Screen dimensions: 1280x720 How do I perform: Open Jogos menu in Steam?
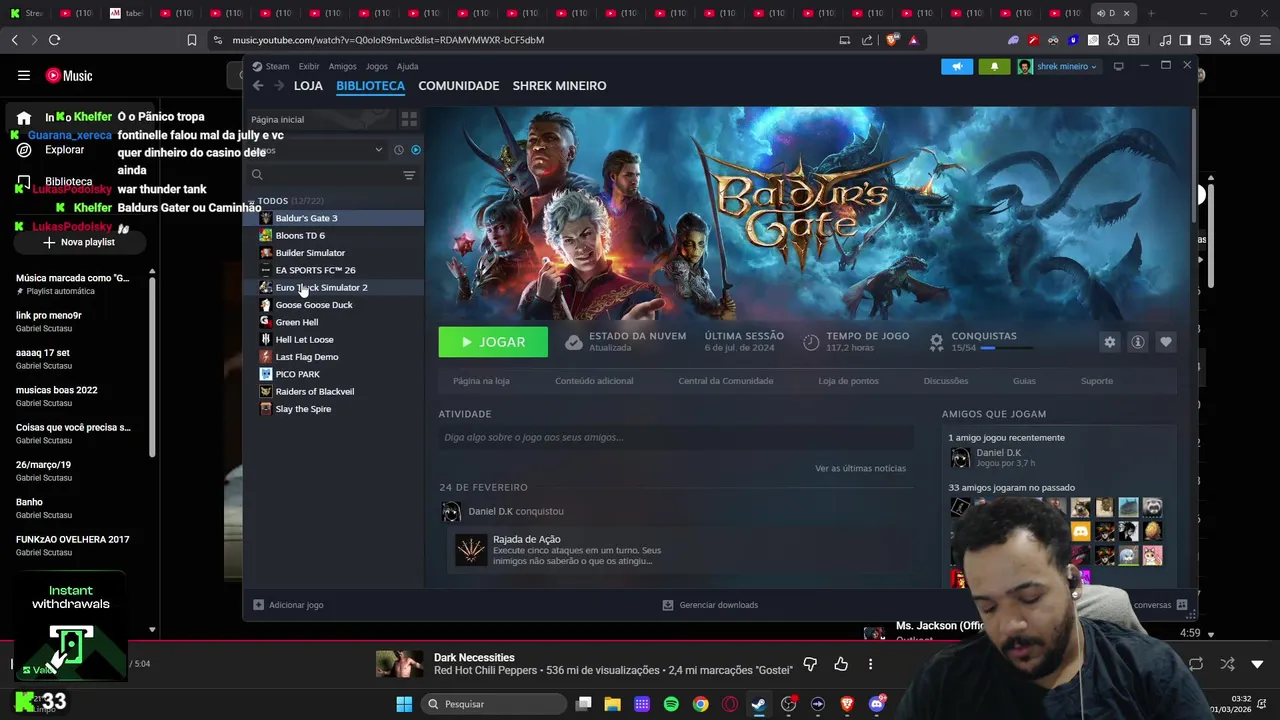(376, 66)
